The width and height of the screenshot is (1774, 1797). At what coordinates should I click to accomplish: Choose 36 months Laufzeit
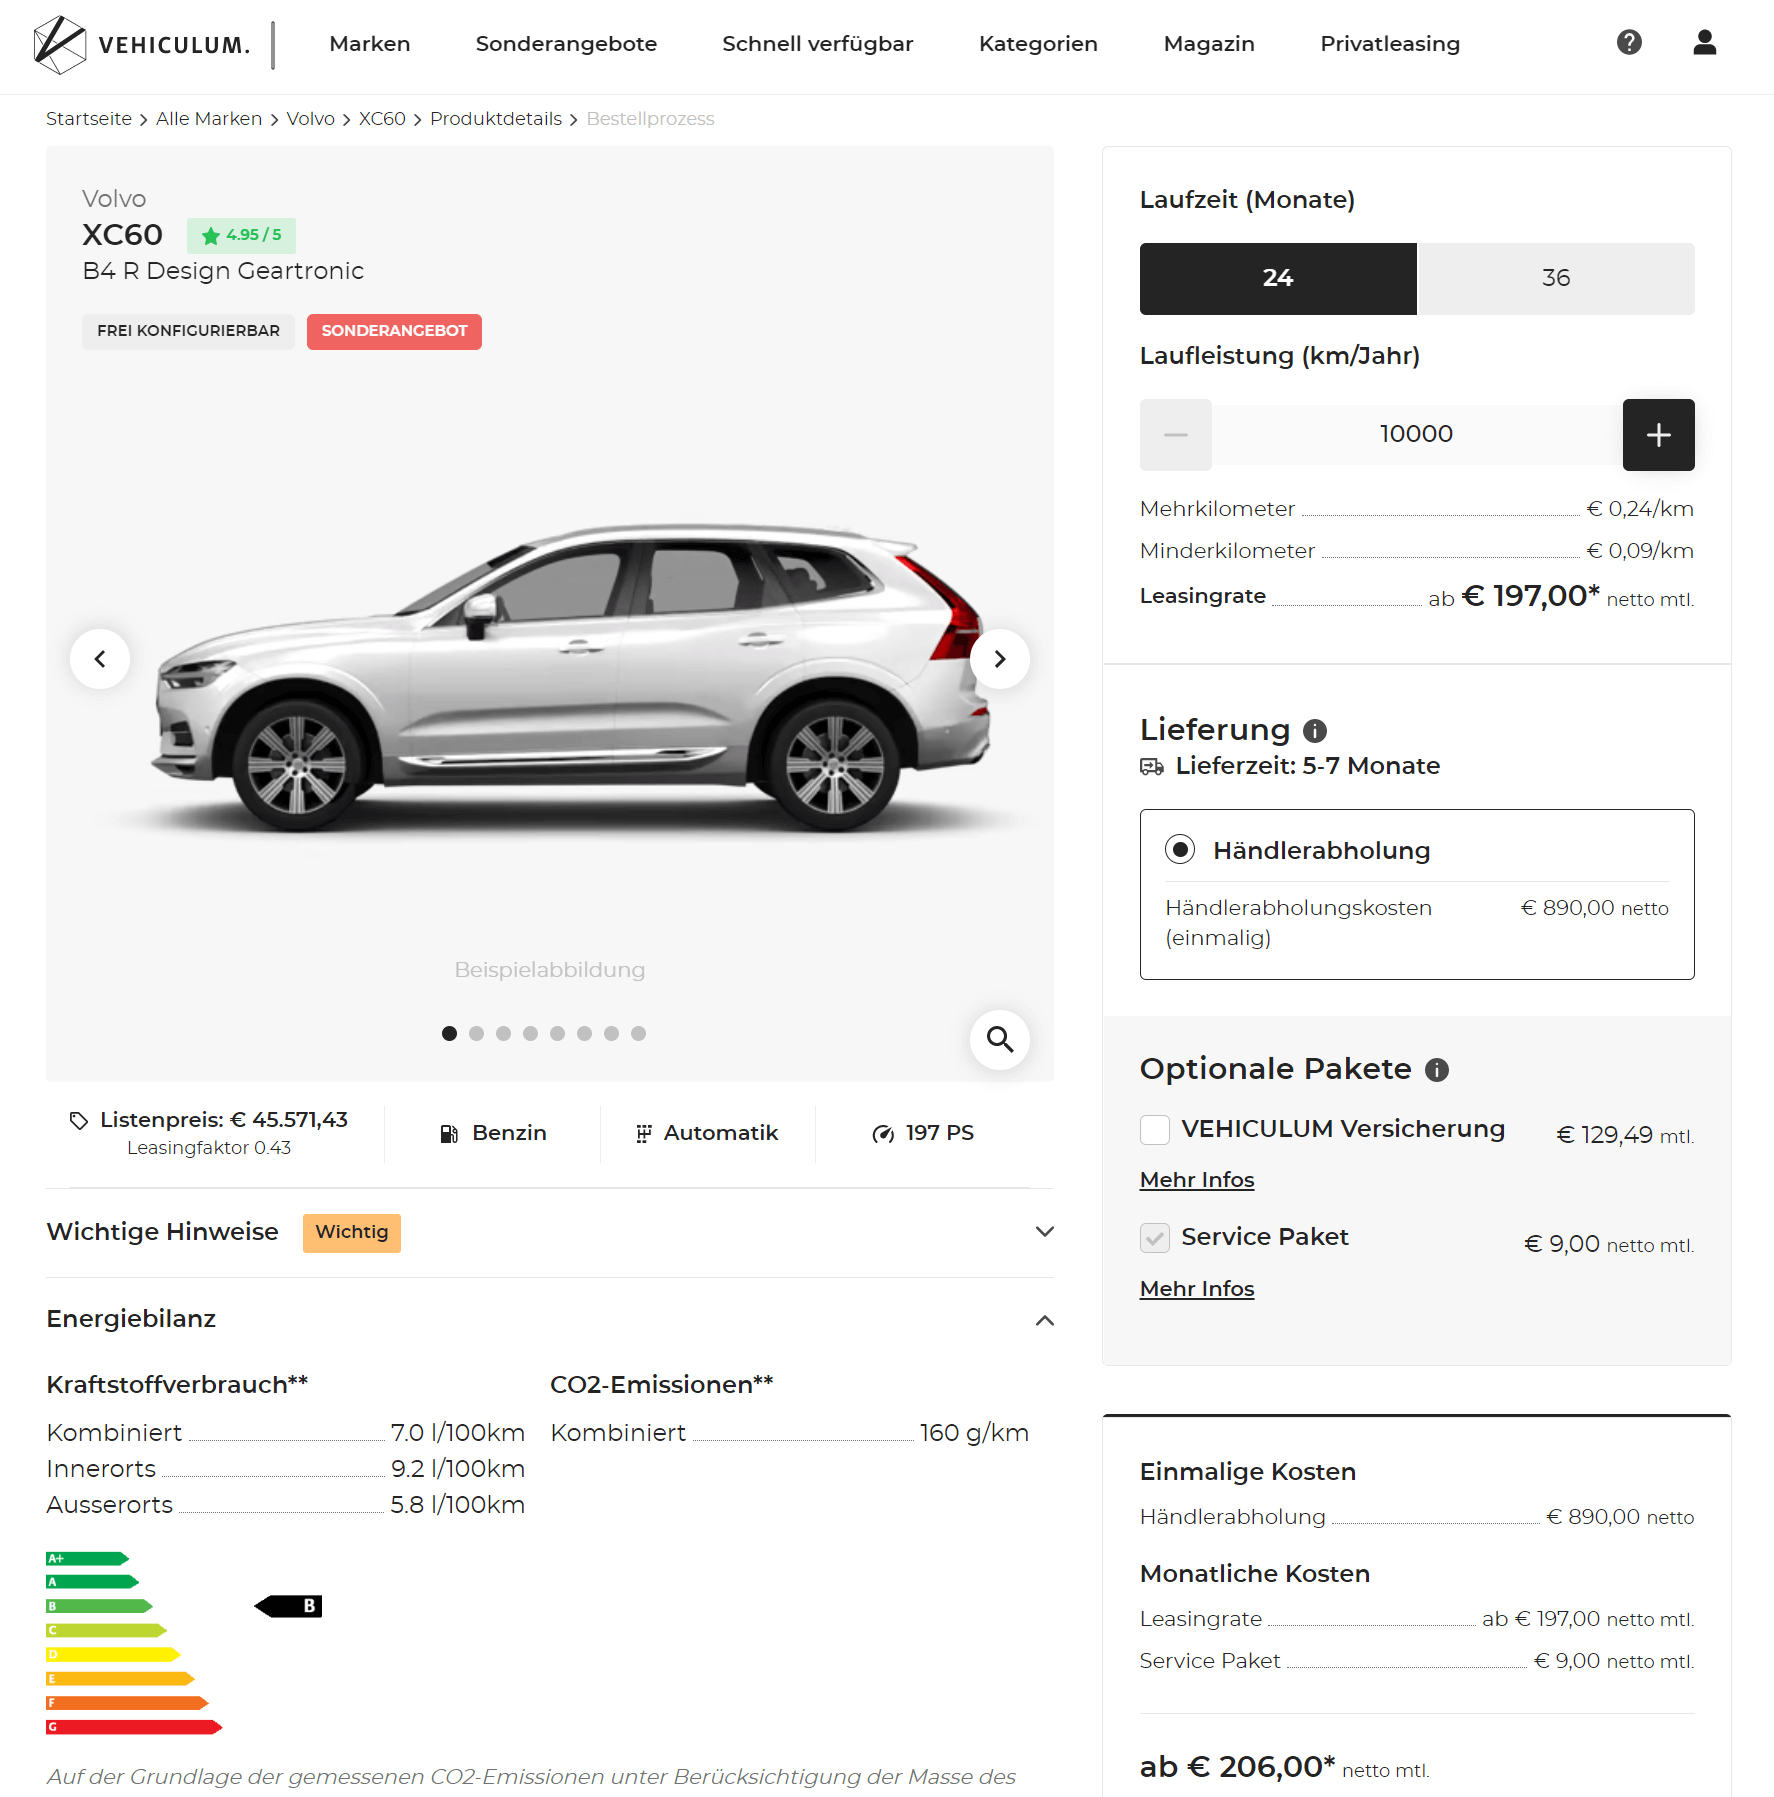(1556, 279)
